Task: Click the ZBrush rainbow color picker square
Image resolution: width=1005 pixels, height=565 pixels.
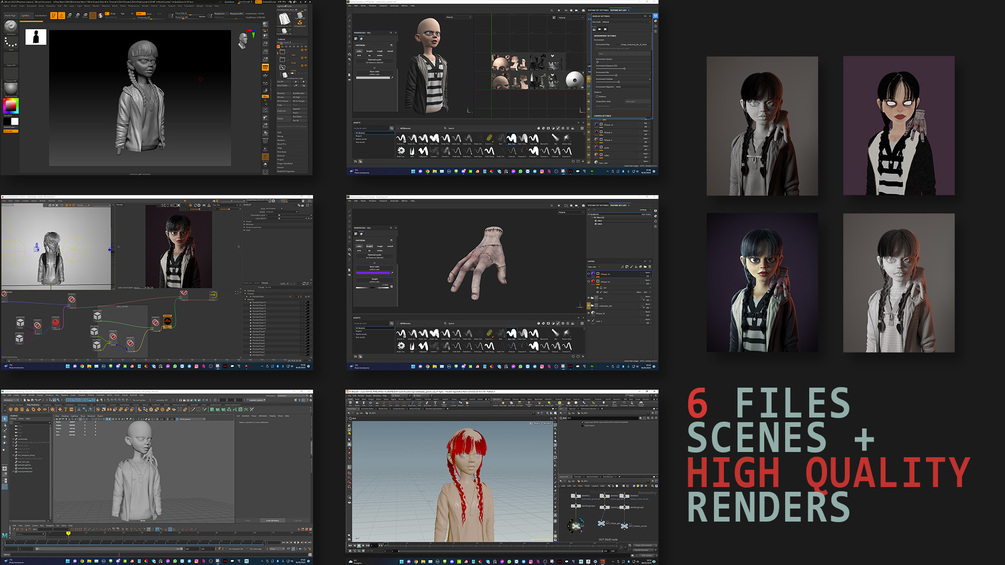Action: click(11, 106)
